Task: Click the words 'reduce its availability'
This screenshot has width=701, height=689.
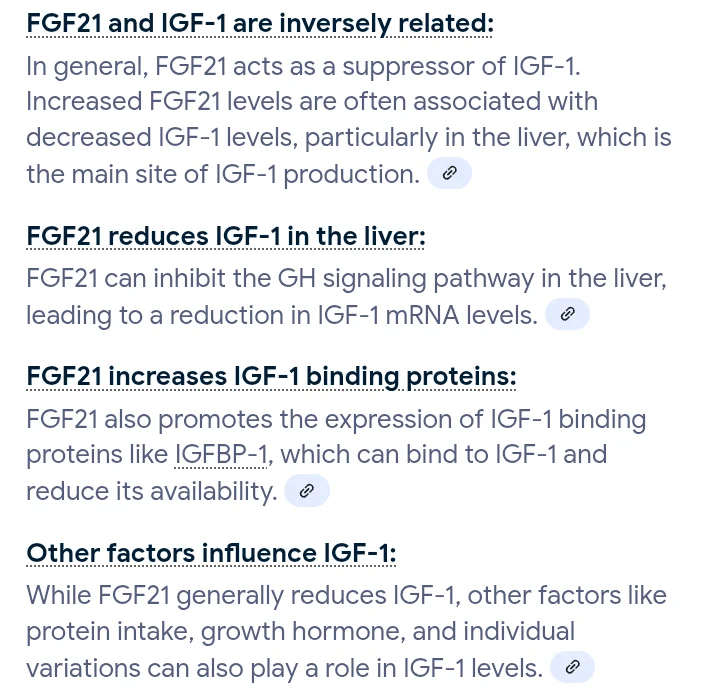Action: point(152,491)
